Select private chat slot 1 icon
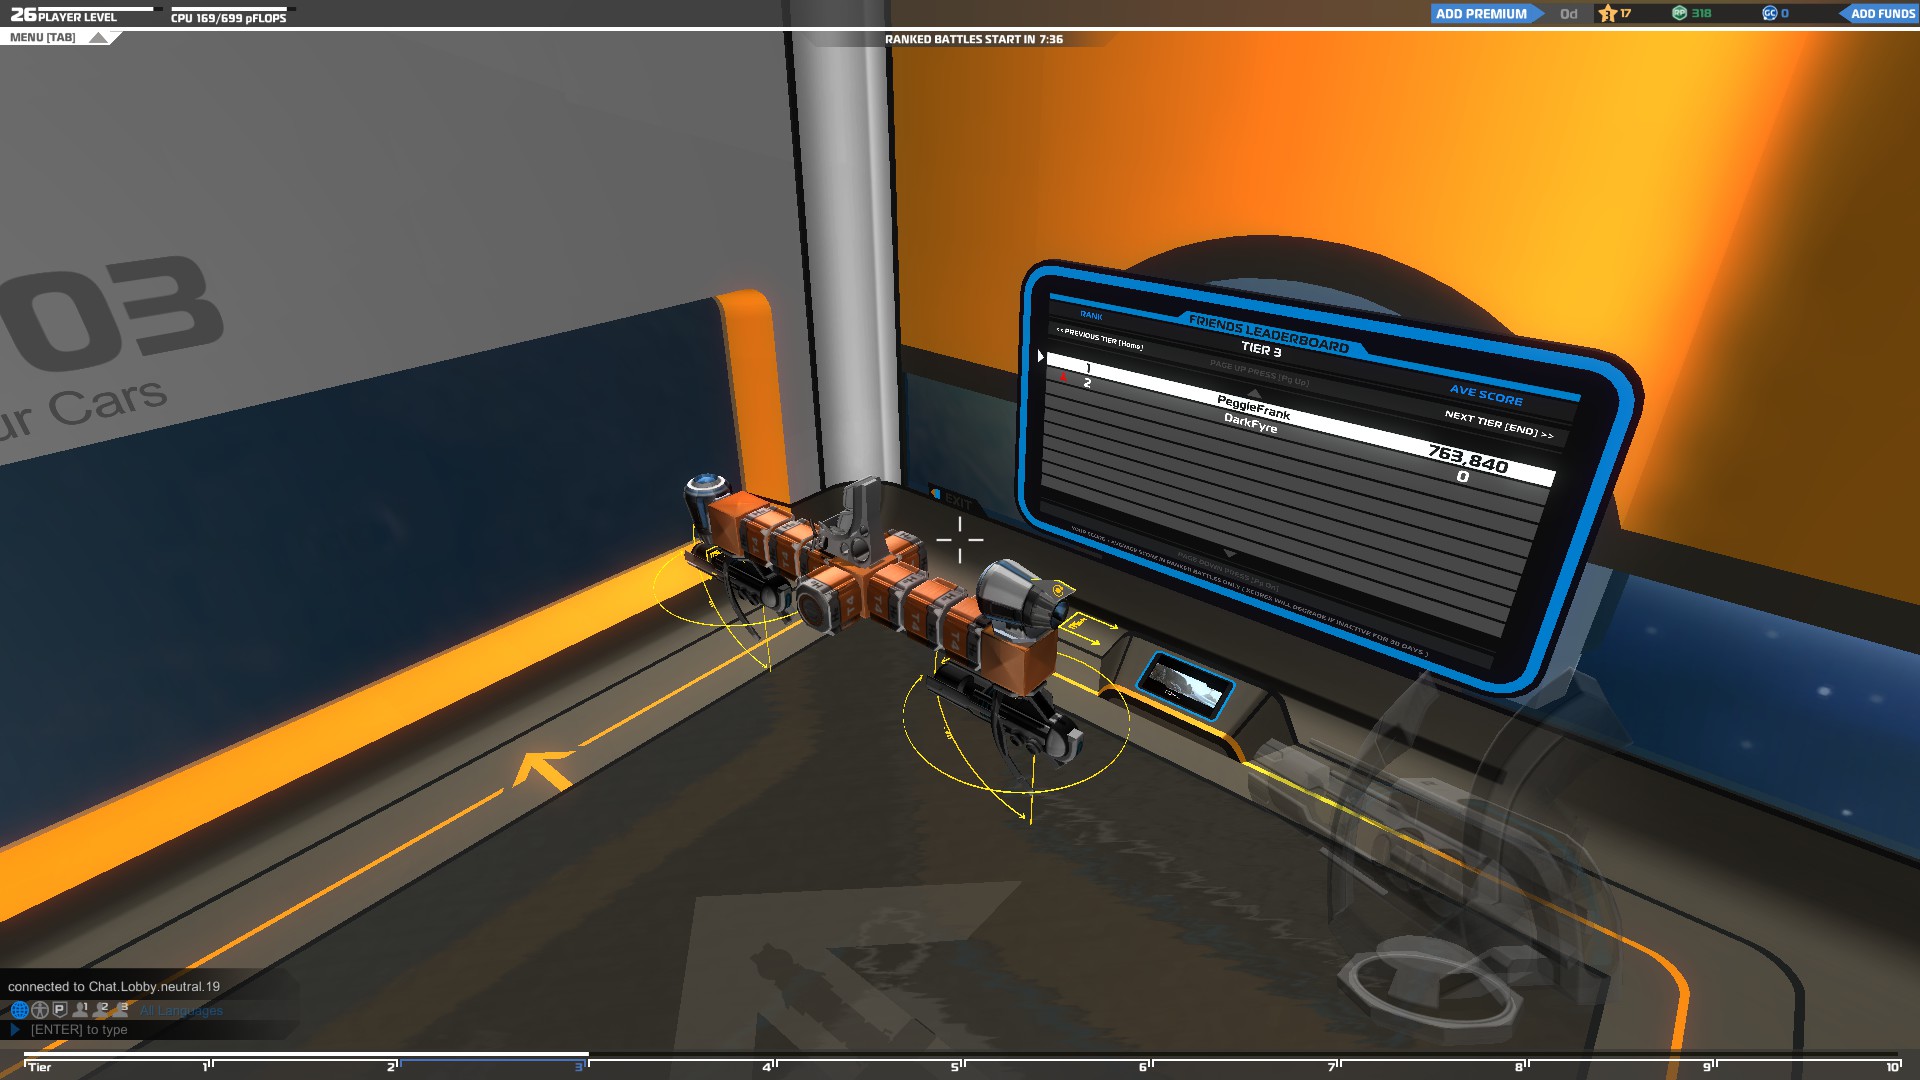Screen dimensions: 1920x1080 pos(81,1010)
